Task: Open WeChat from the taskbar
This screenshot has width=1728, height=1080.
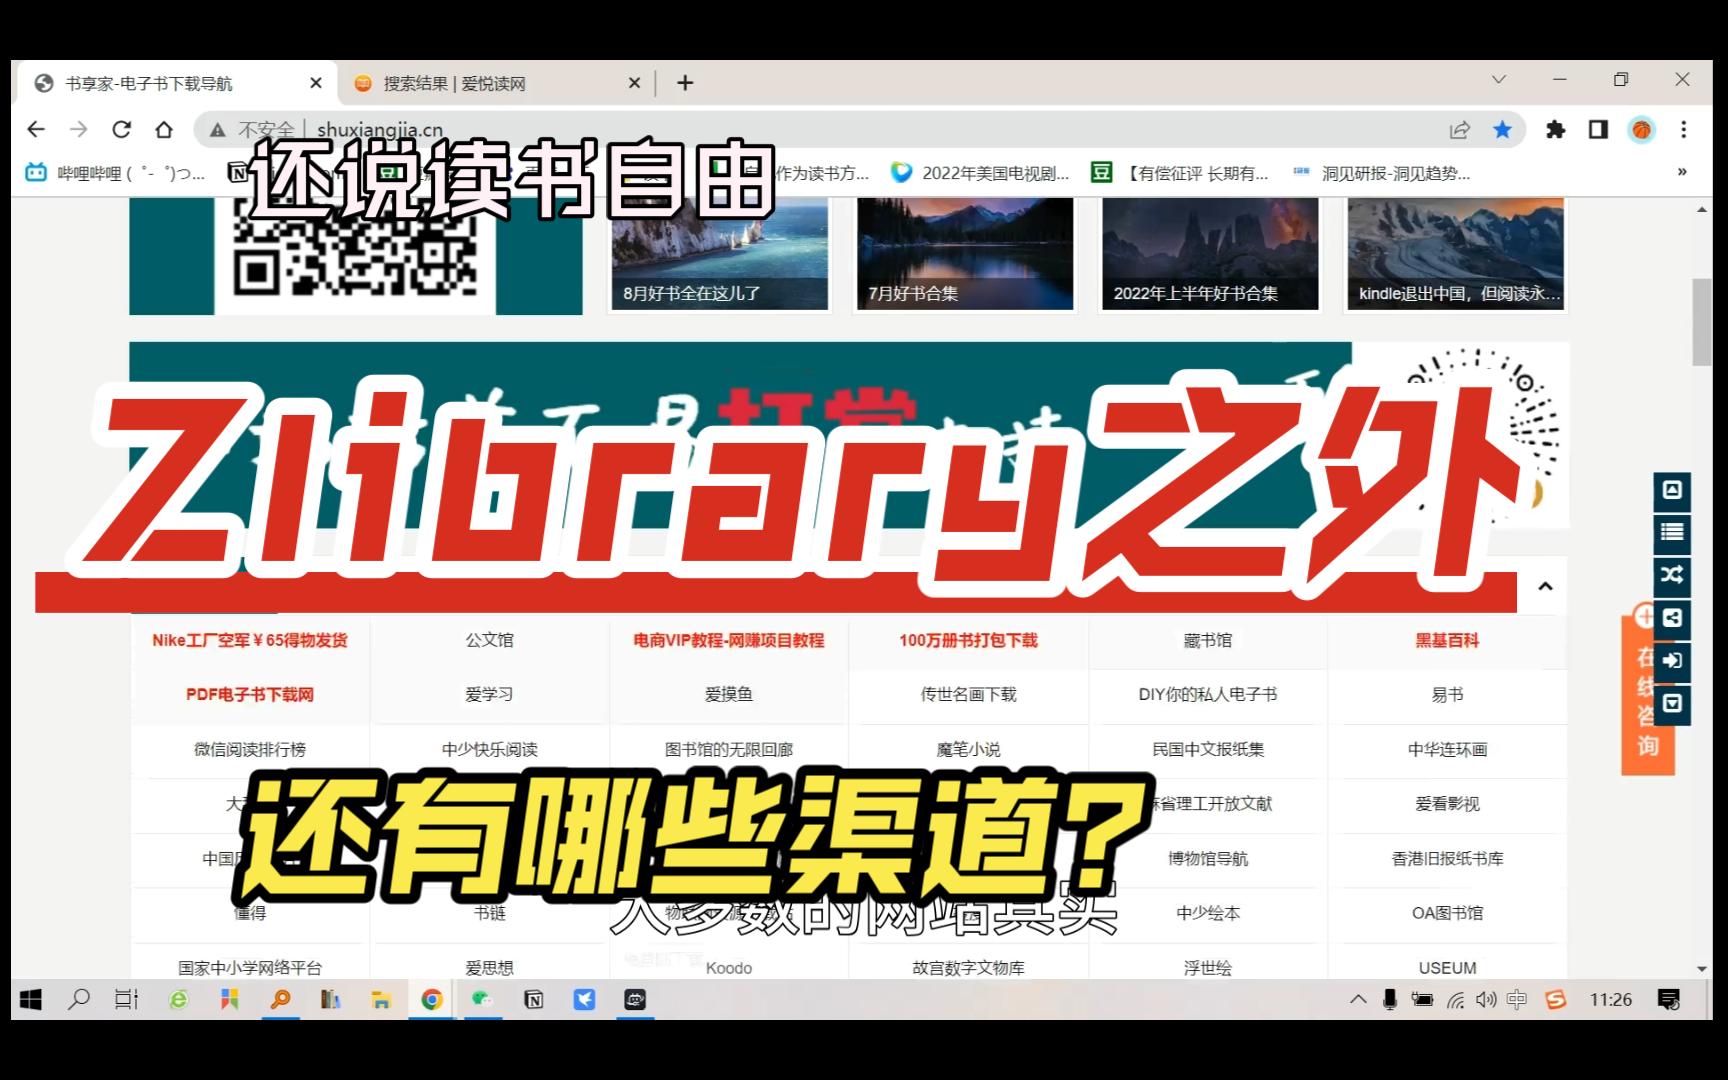Action: click(482, 999)
